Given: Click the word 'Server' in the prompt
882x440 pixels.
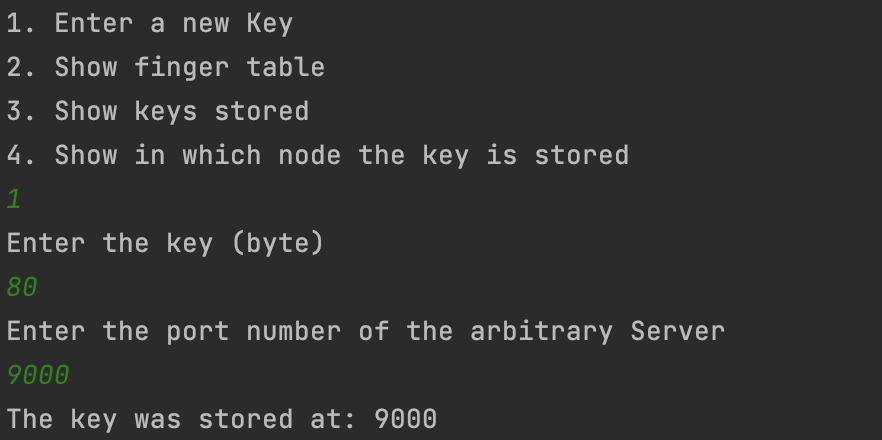Looking at the screenshot, I should [677, 331].
